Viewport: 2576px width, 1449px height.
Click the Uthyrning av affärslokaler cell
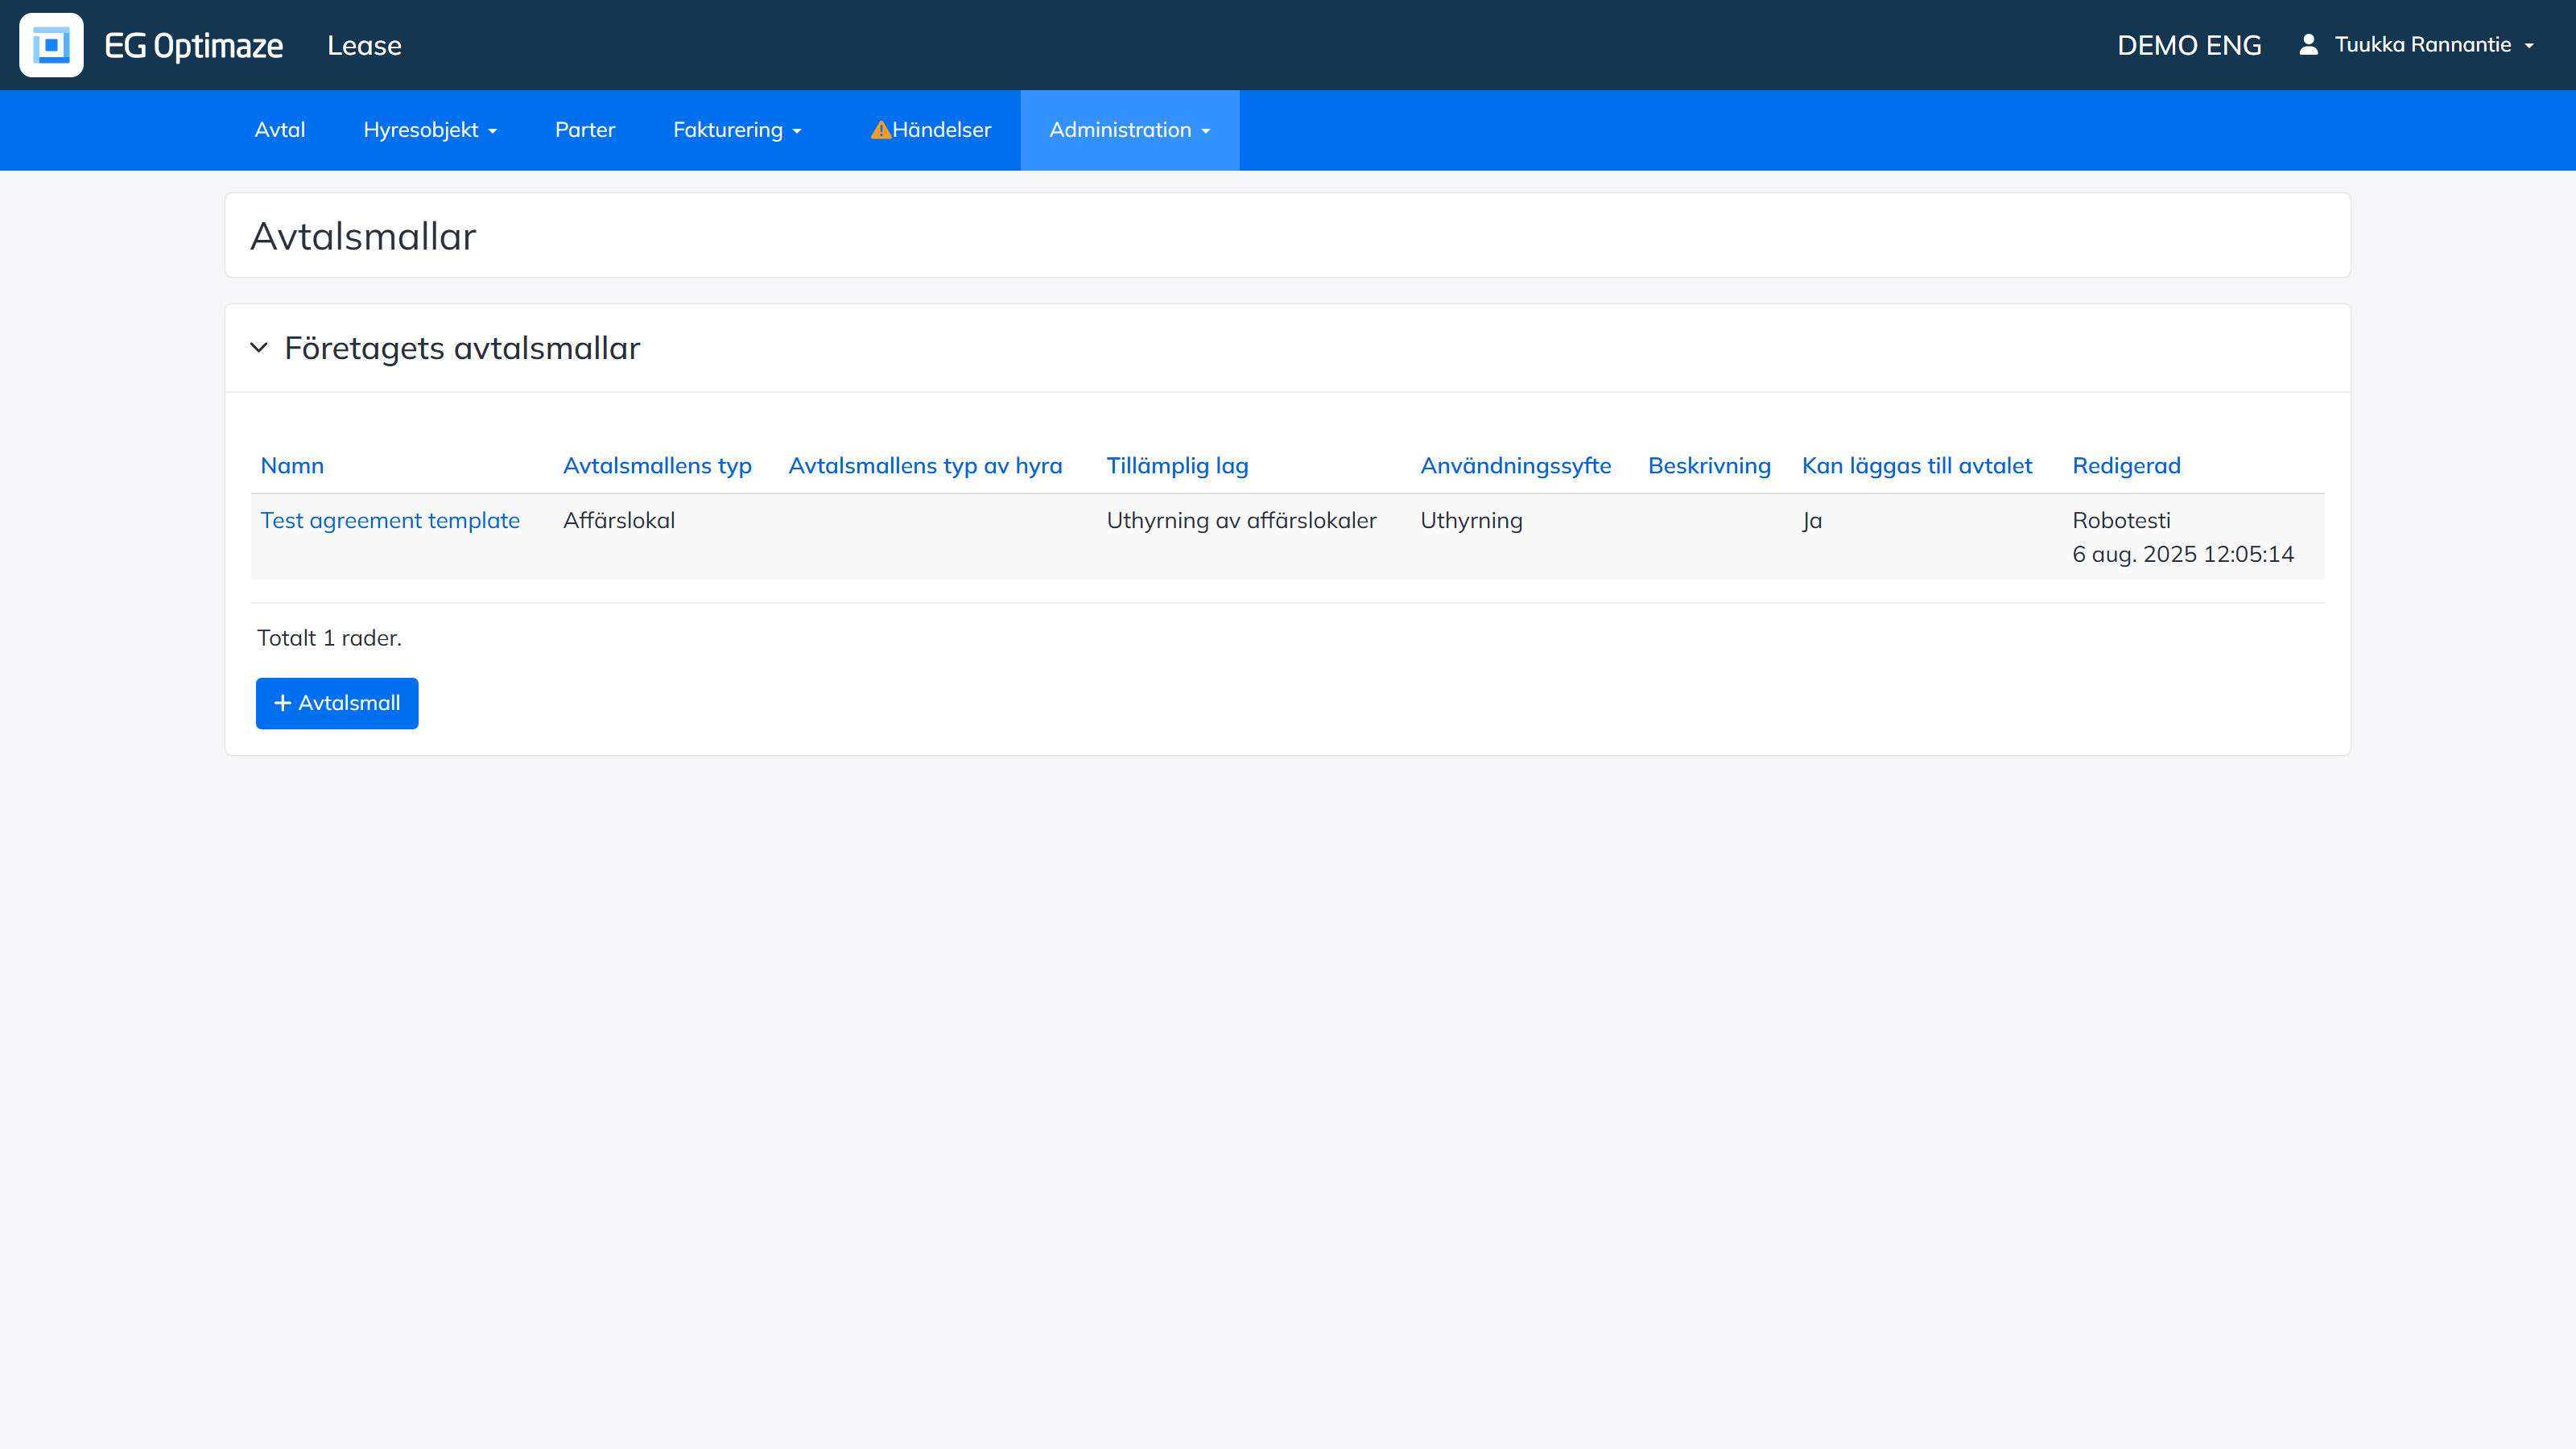click(x=1241, y=520)
